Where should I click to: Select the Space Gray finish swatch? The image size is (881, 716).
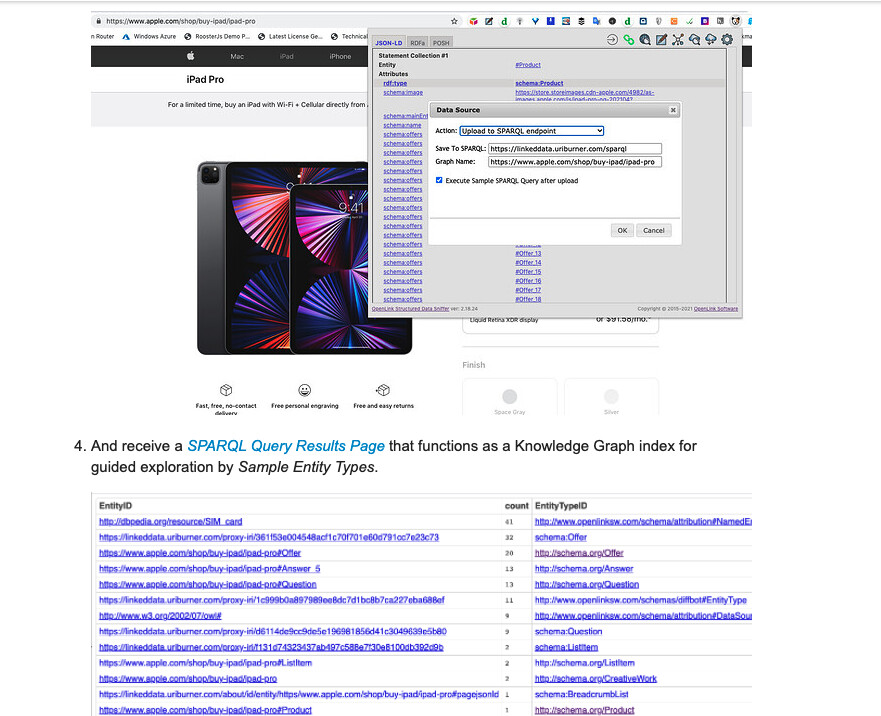(x=510, y=397)
